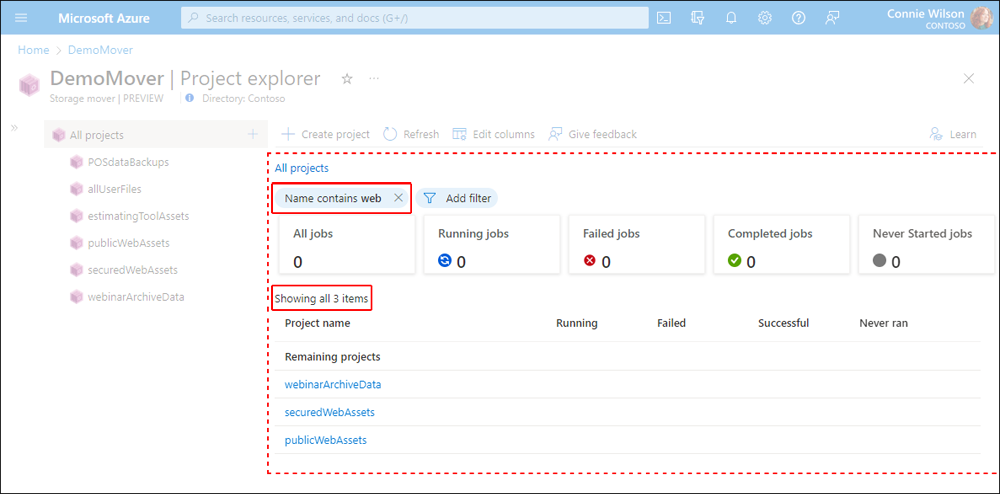The height and width of the screenshot is (494, 1000).
Task: Select securedWebAssets in the project tree
Action: point(133,270)
